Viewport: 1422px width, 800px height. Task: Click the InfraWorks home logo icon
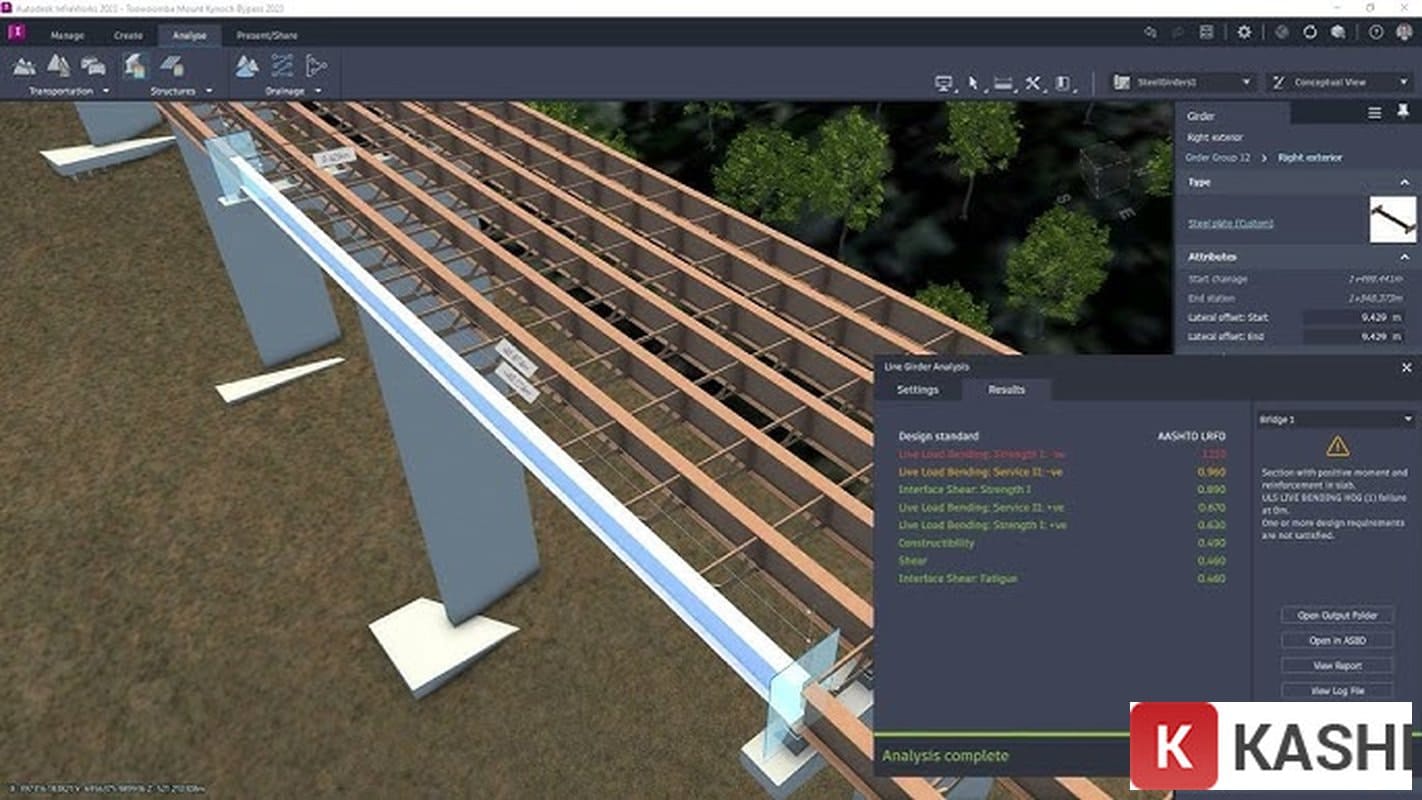(16, 33)
